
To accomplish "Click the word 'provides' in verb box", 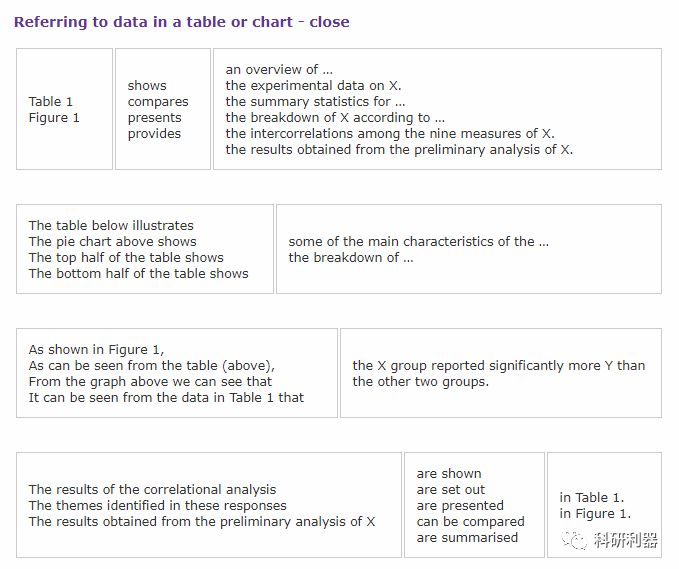I will [x=154, y=134].
